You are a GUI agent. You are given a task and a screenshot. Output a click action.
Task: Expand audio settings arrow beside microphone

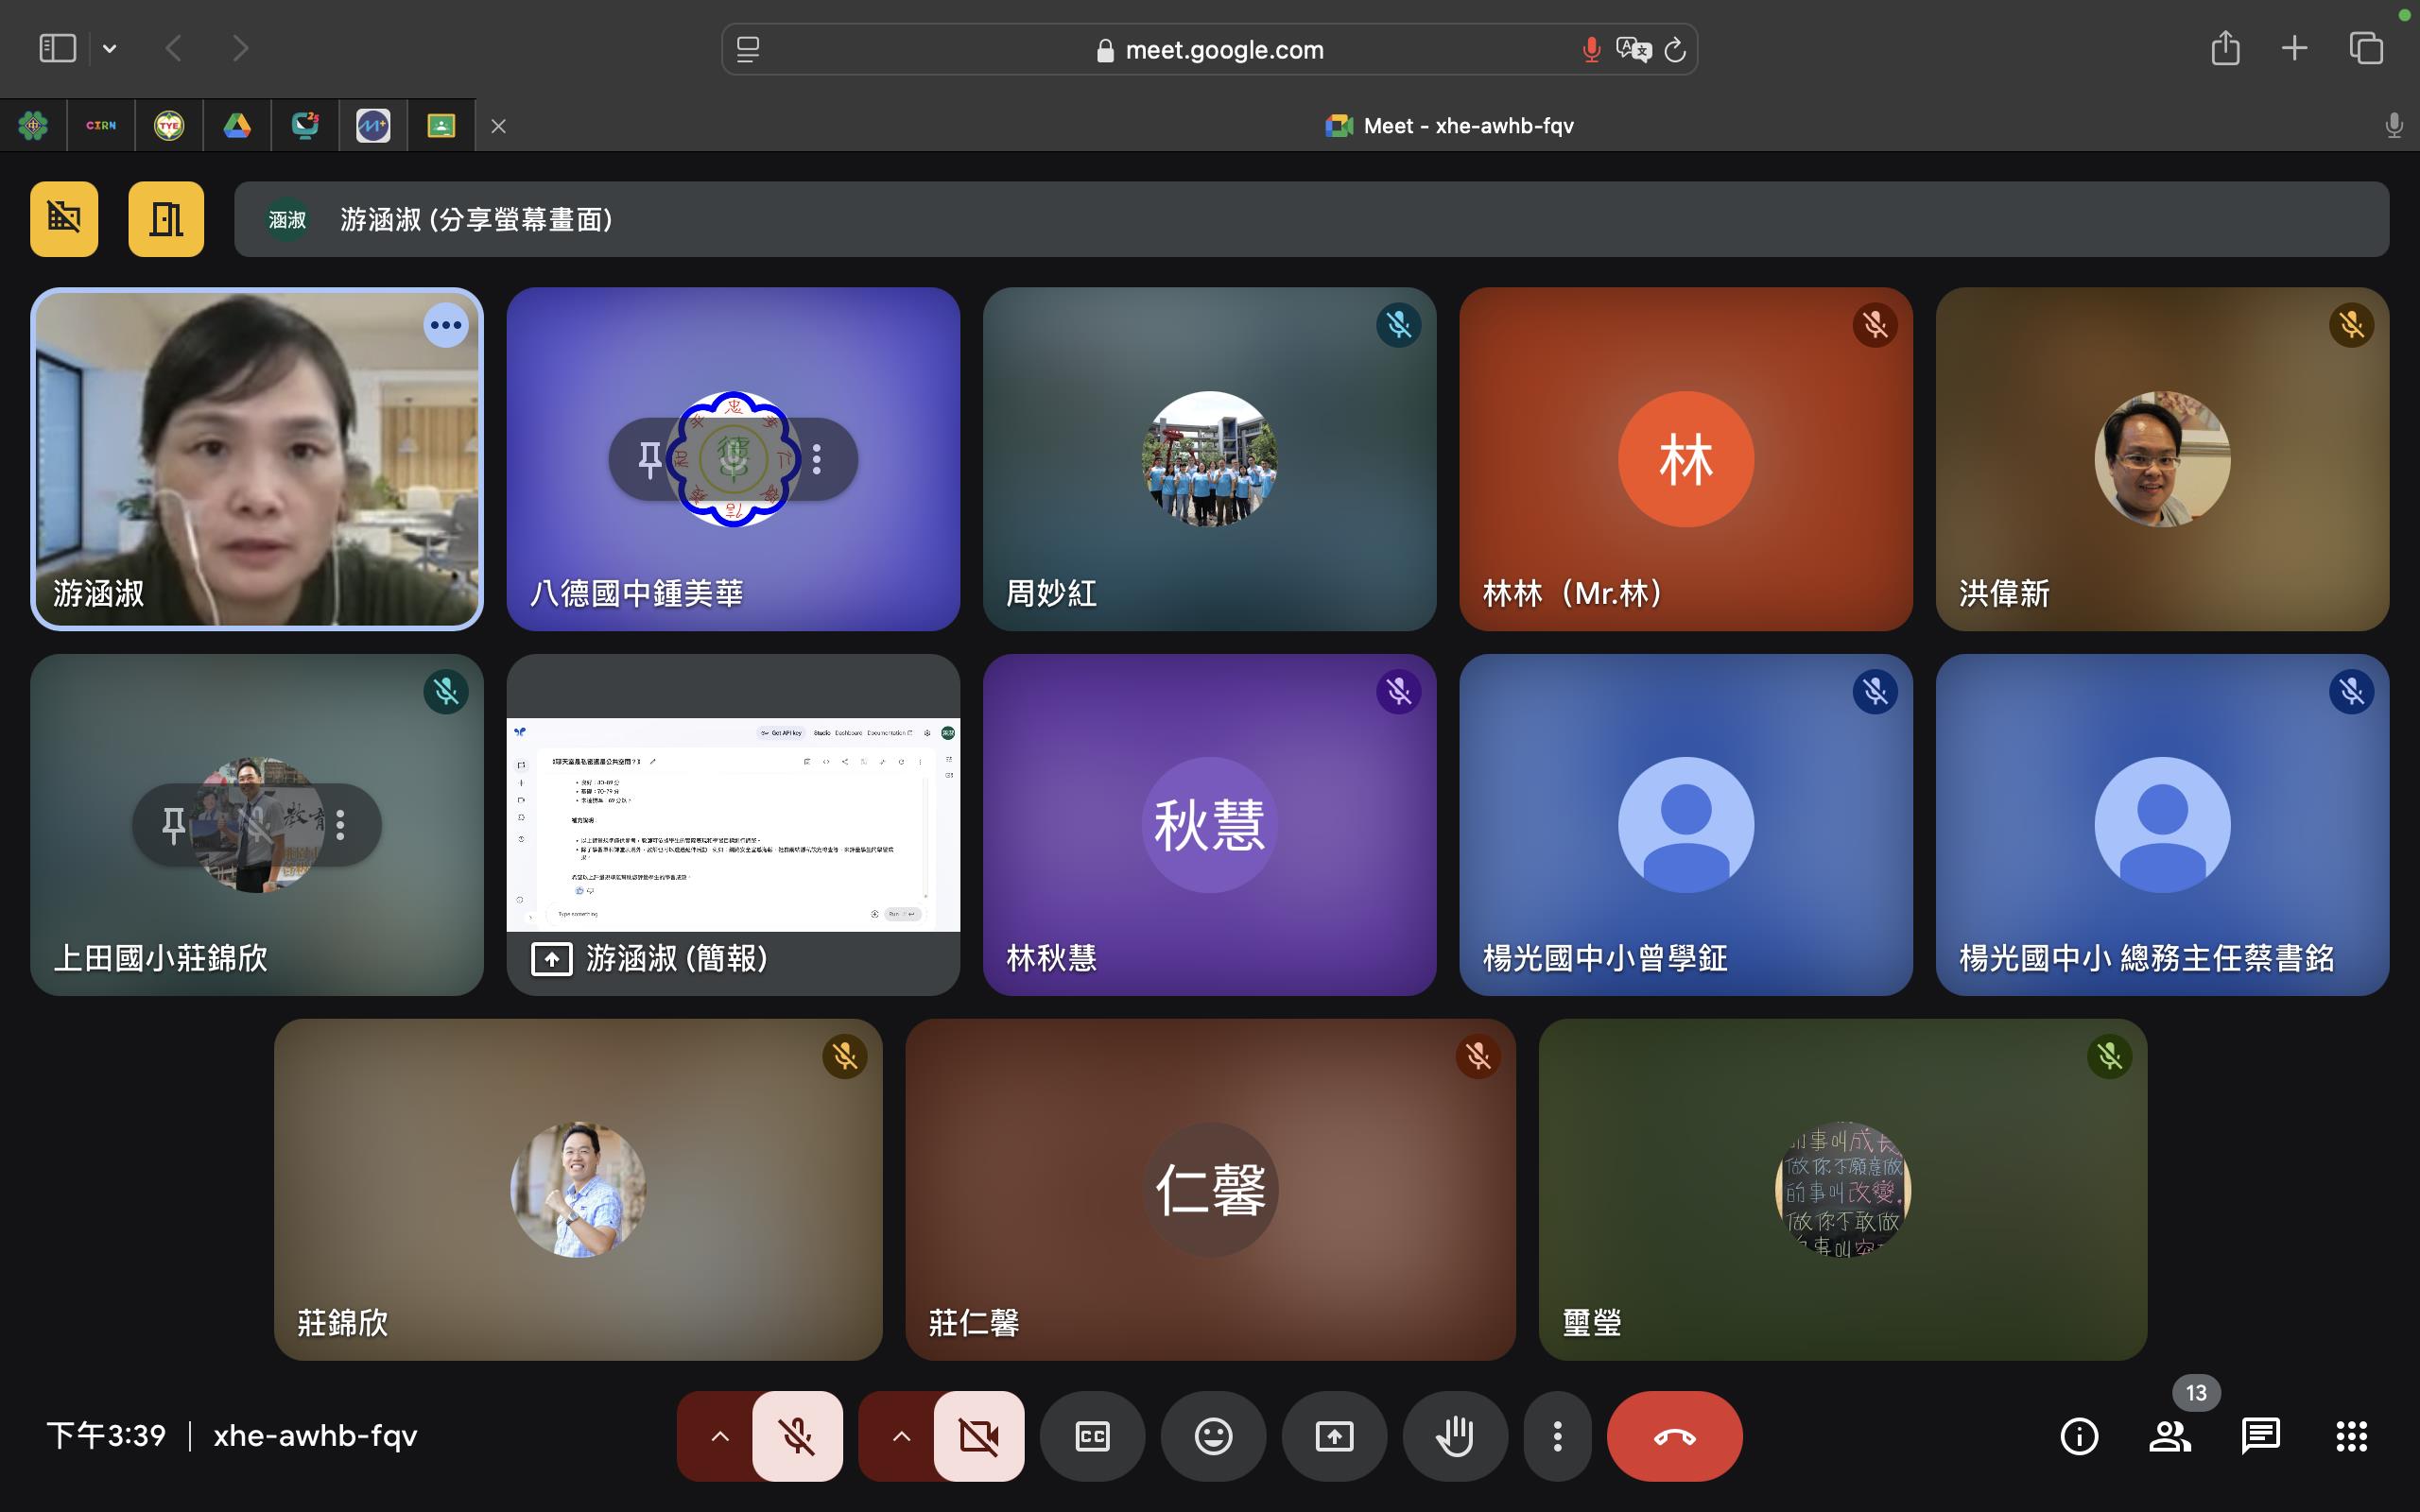719,1436
